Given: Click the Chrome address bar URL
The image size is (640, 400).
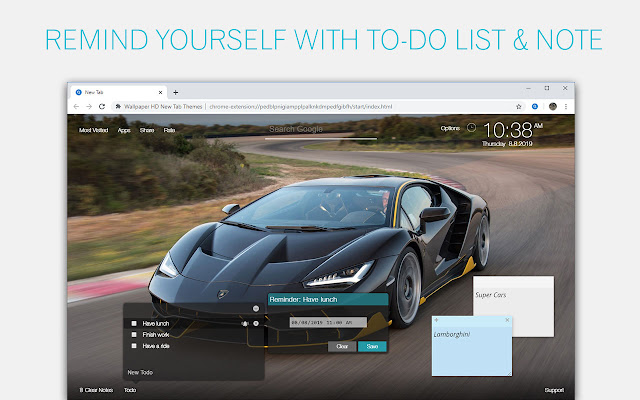Looking at the screenshot, I should pyautogui.click(x=301, y=107).
